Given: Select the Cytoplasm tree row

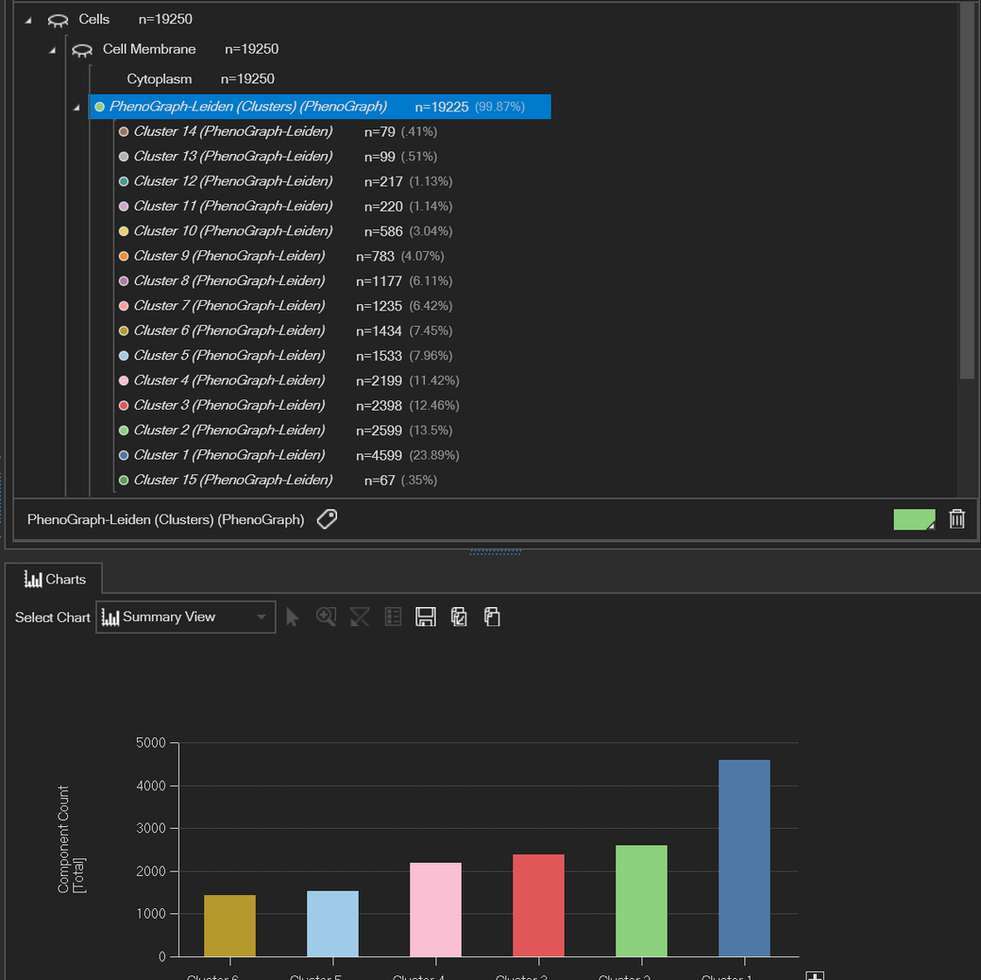Looking at the screenshot, I should coord(200,79).
